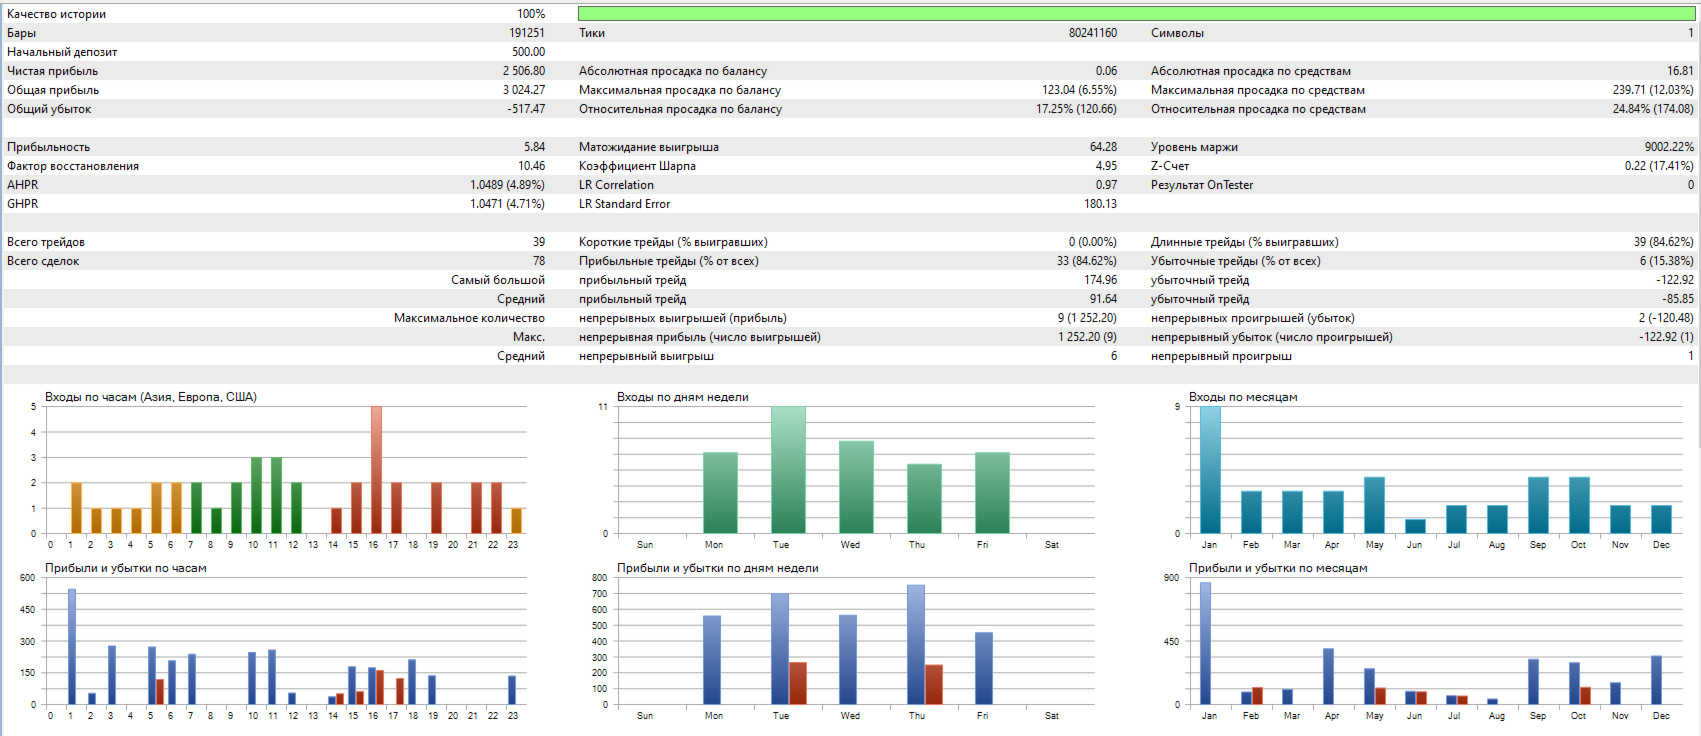This screenshot has width=1701, height=736.
Task: Click the initial deposit value '500.00'
Action: click(x=529, y=52)
